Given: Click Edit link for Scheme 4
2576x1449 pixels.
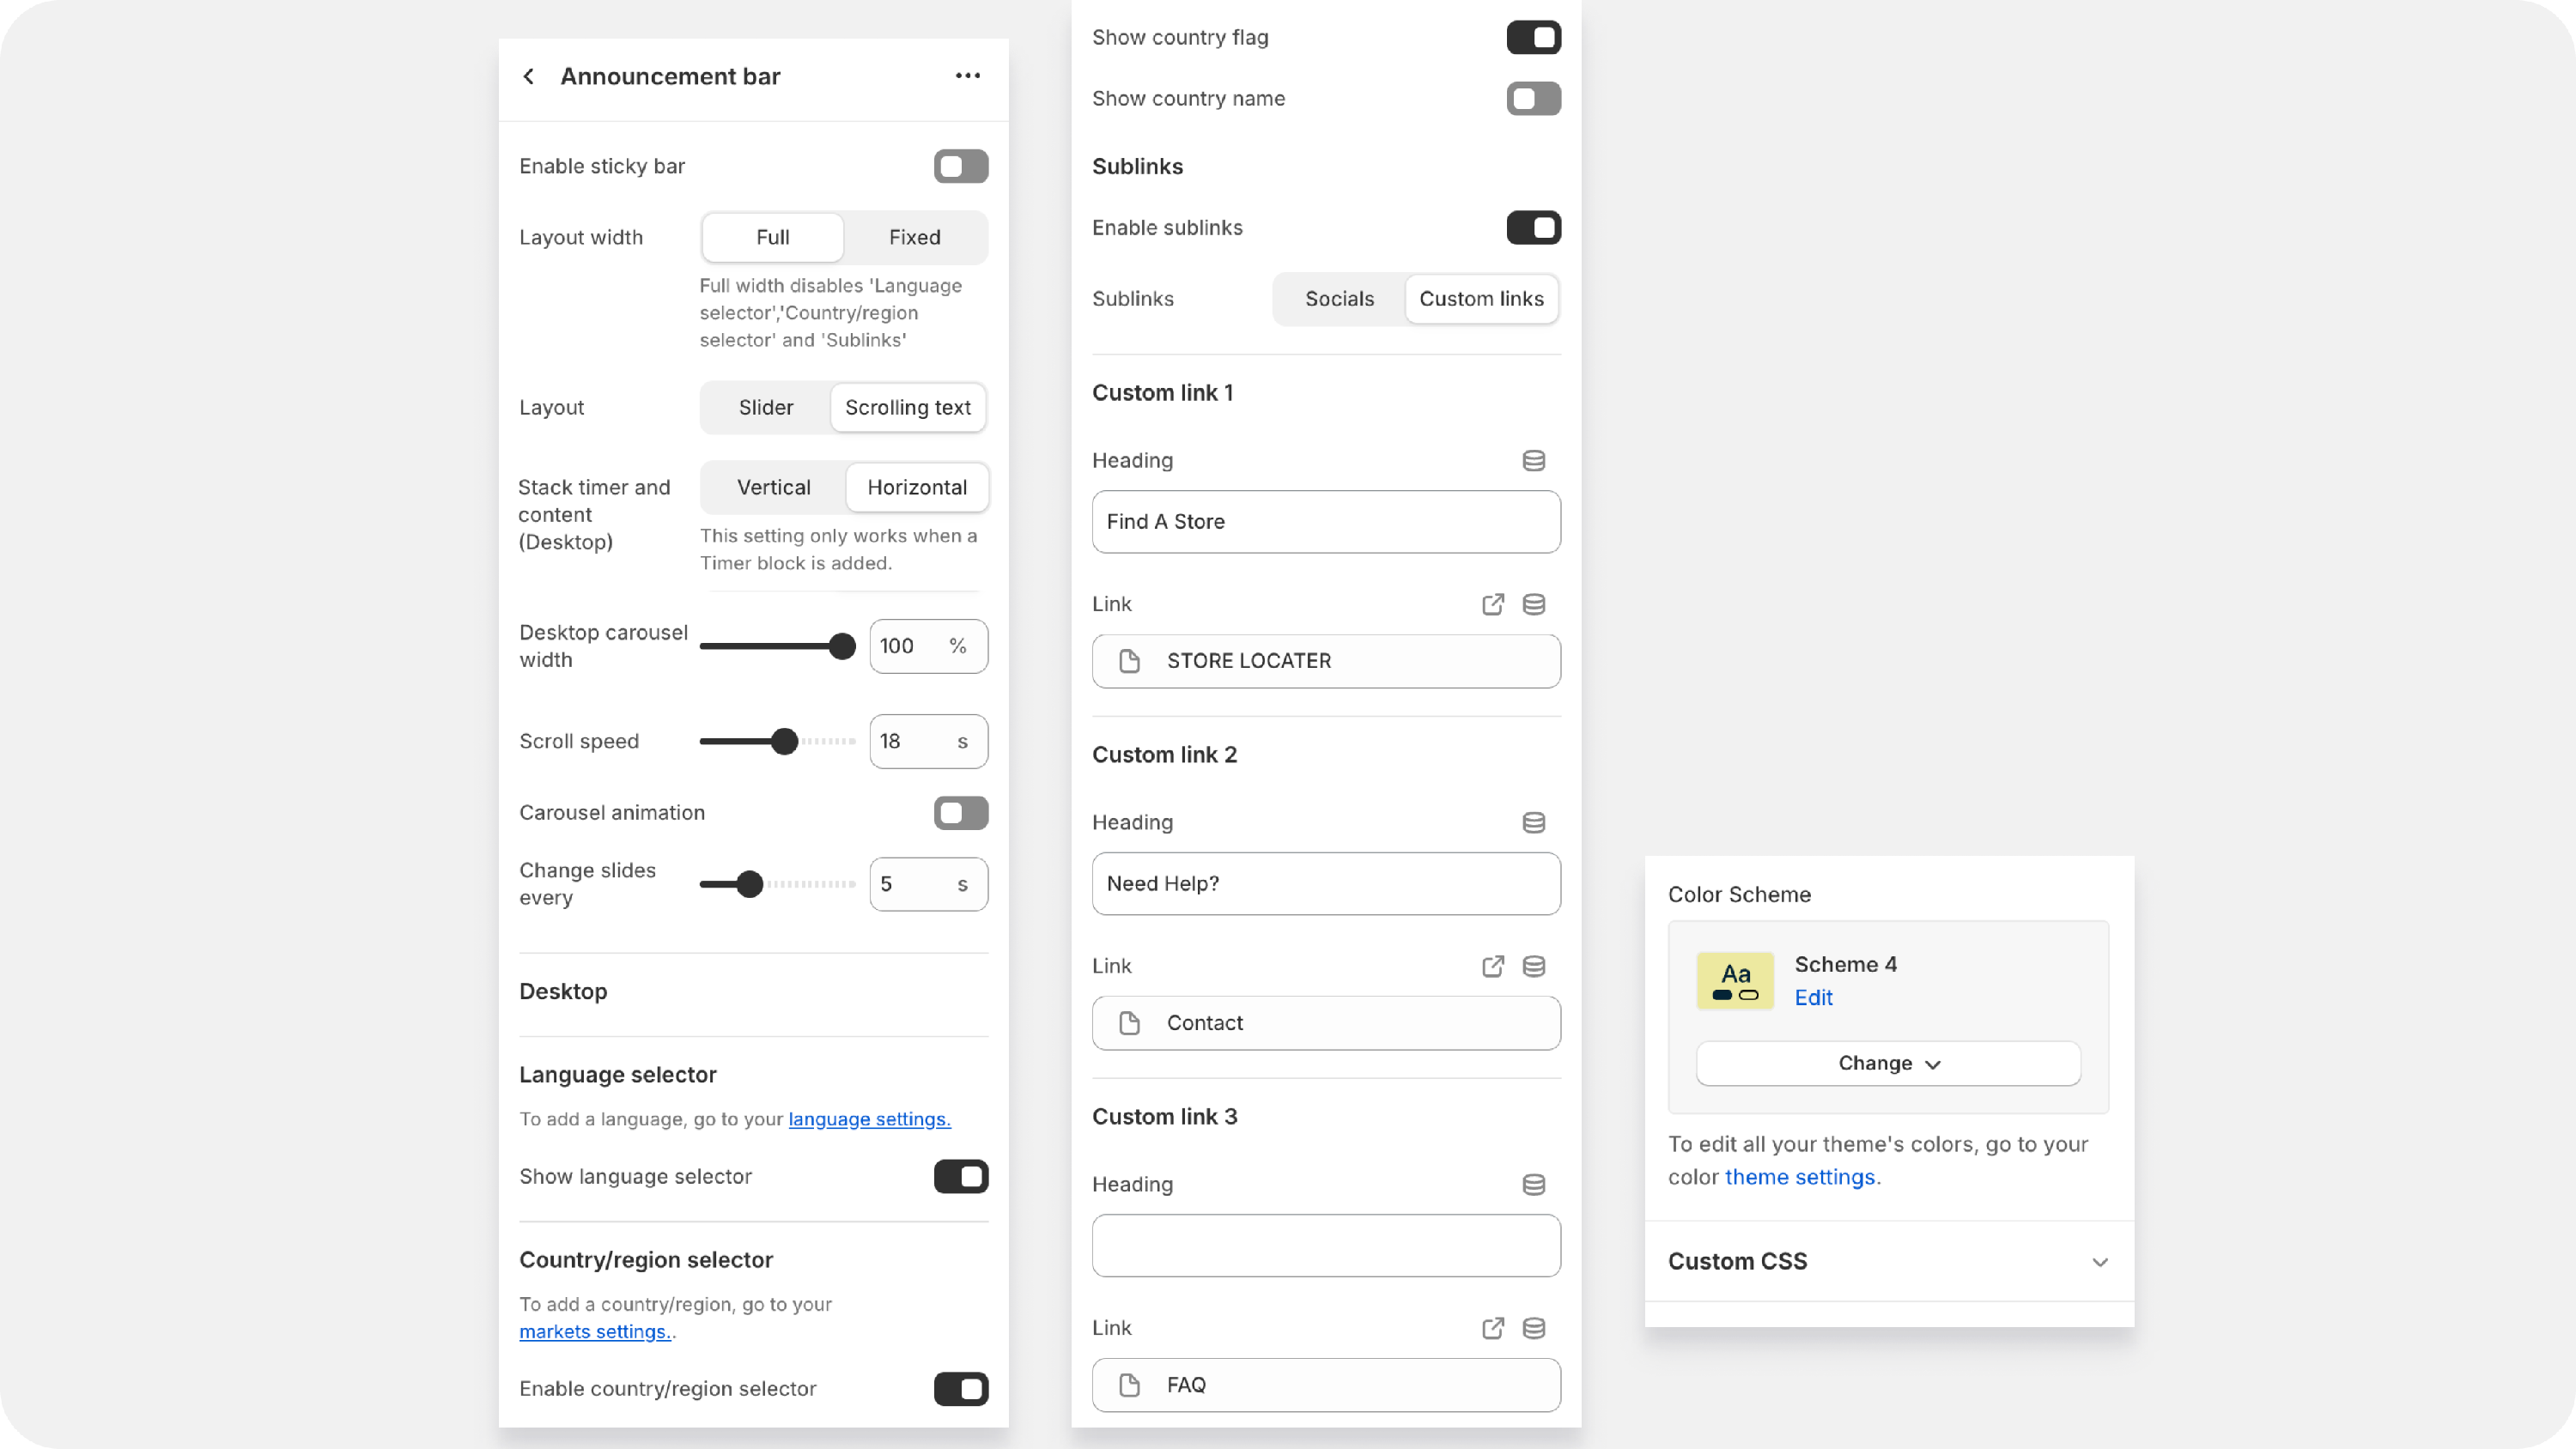Looking at the screenshot, I should pyautogui.click(x=1813, y=997).
